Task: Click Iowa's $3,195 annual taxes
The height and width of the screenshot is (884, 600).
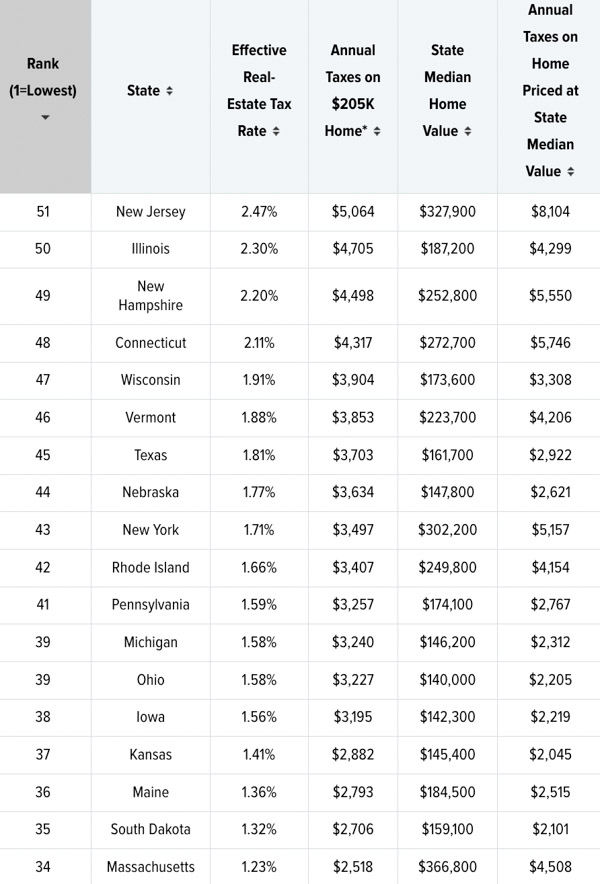Action: click(x=352, y=717)
